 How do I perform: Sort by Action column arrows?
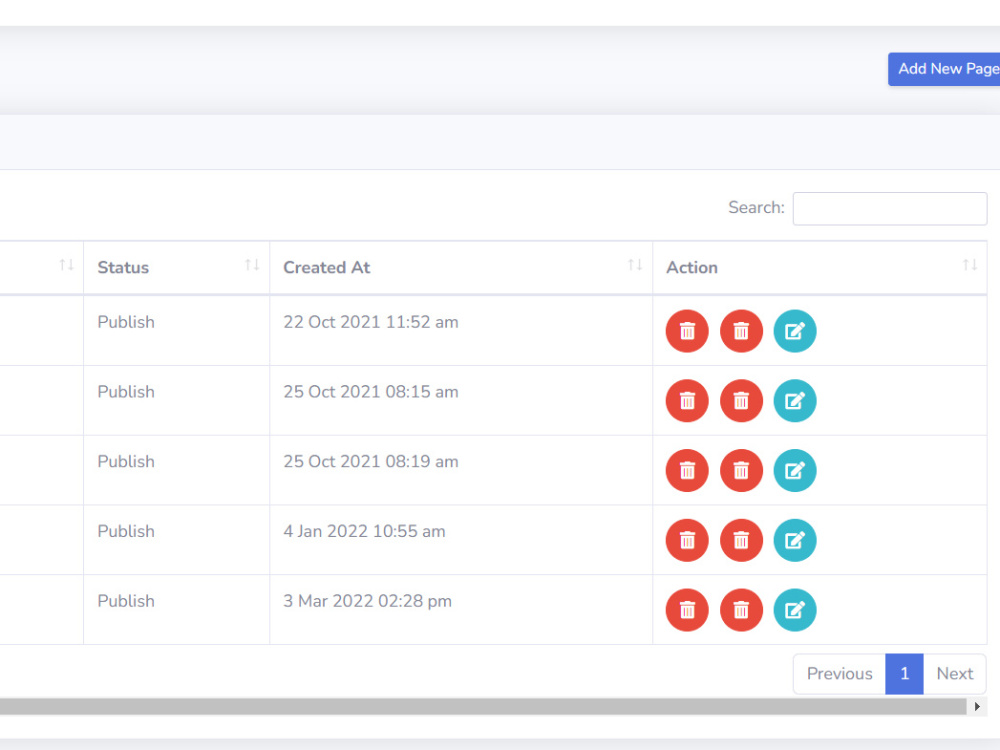(x=969, y=265)
